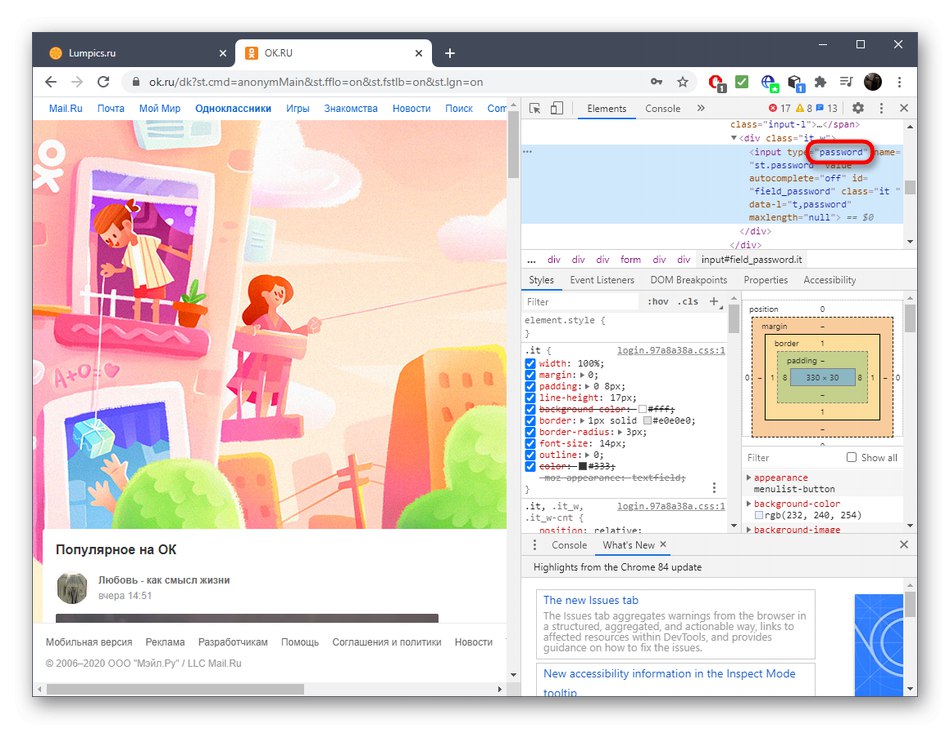The image size is (950, 729).
Task: Close the What's New tab
Action: [663, 544]
